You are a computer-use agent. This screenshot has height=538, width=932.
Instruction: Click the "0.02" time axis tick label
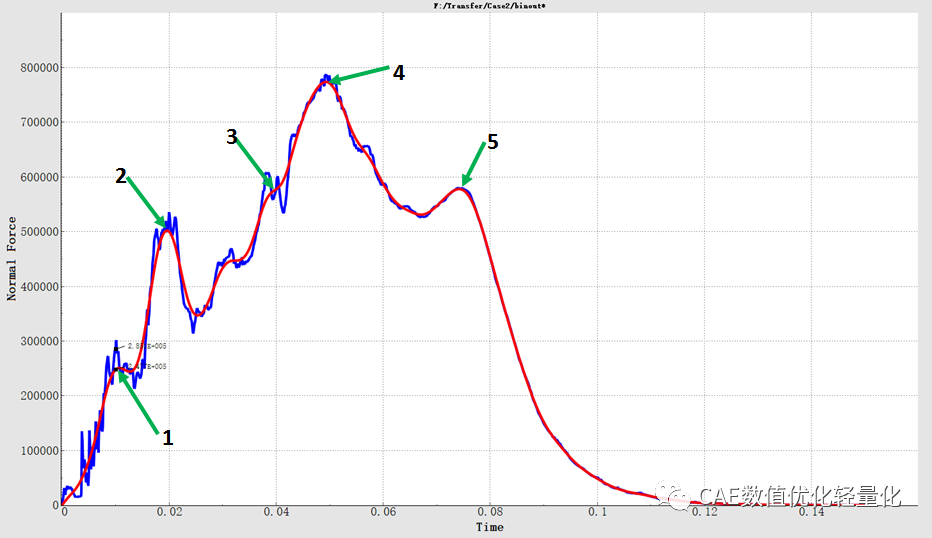(169, 512)
